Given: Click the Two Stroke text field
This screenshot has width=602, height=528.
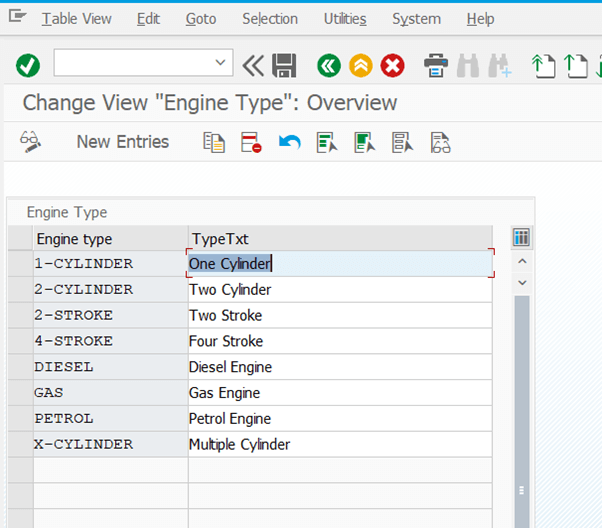Looking at the screenshot, I should (x=340, y=315).
